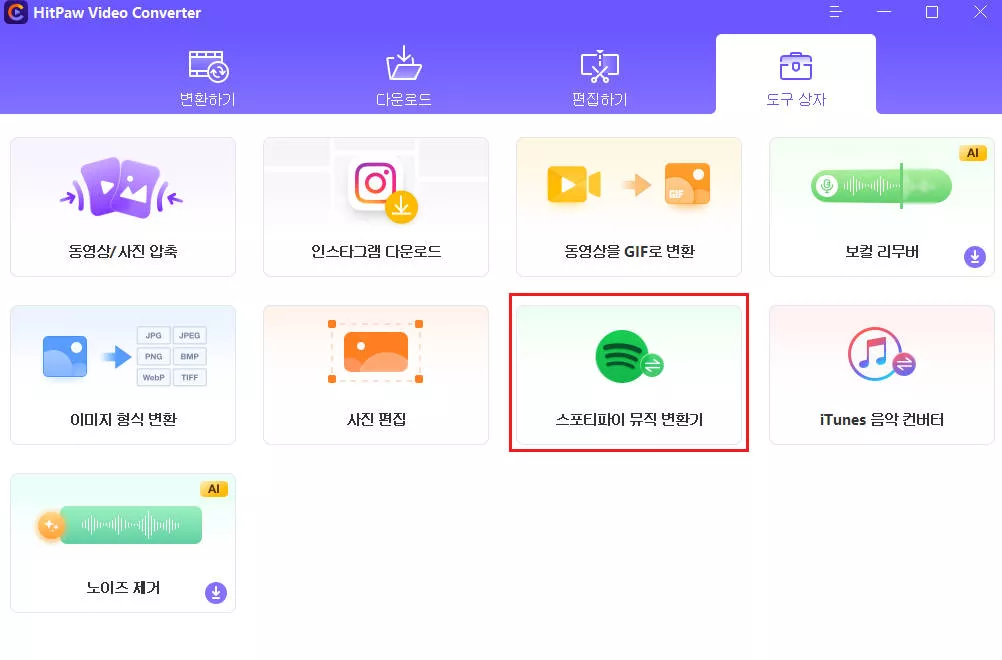
Task: Close the HitPaw Video Converter window
Action: coord(980,12)
